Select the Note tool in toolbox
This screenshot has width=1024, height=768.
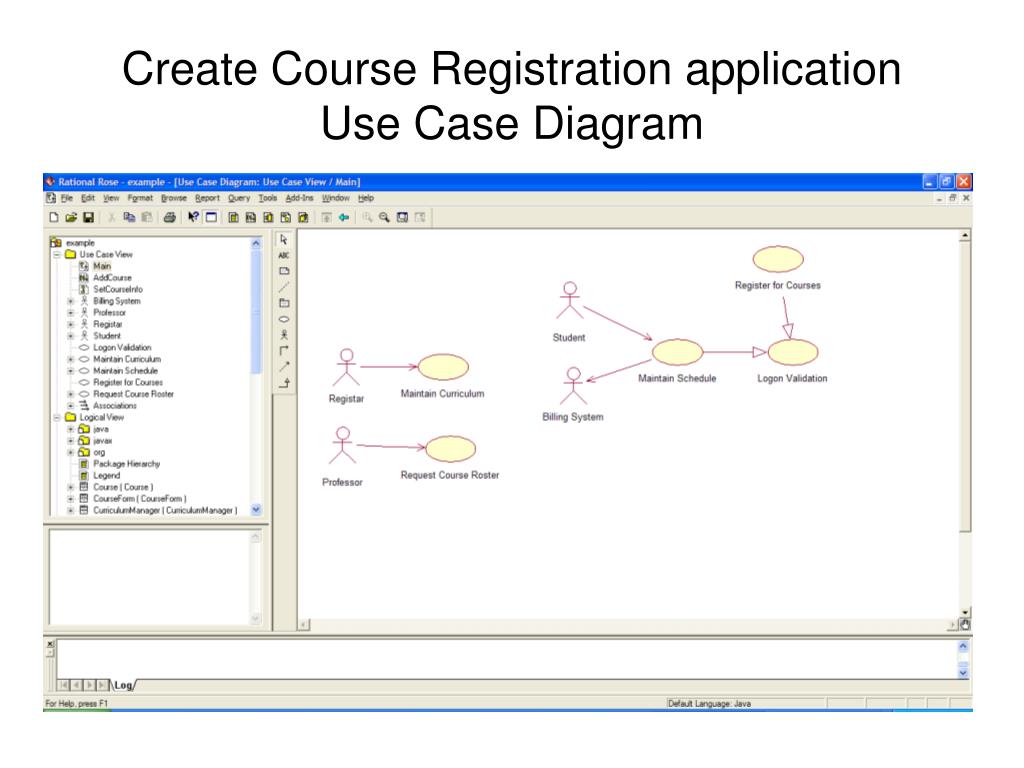284,271
